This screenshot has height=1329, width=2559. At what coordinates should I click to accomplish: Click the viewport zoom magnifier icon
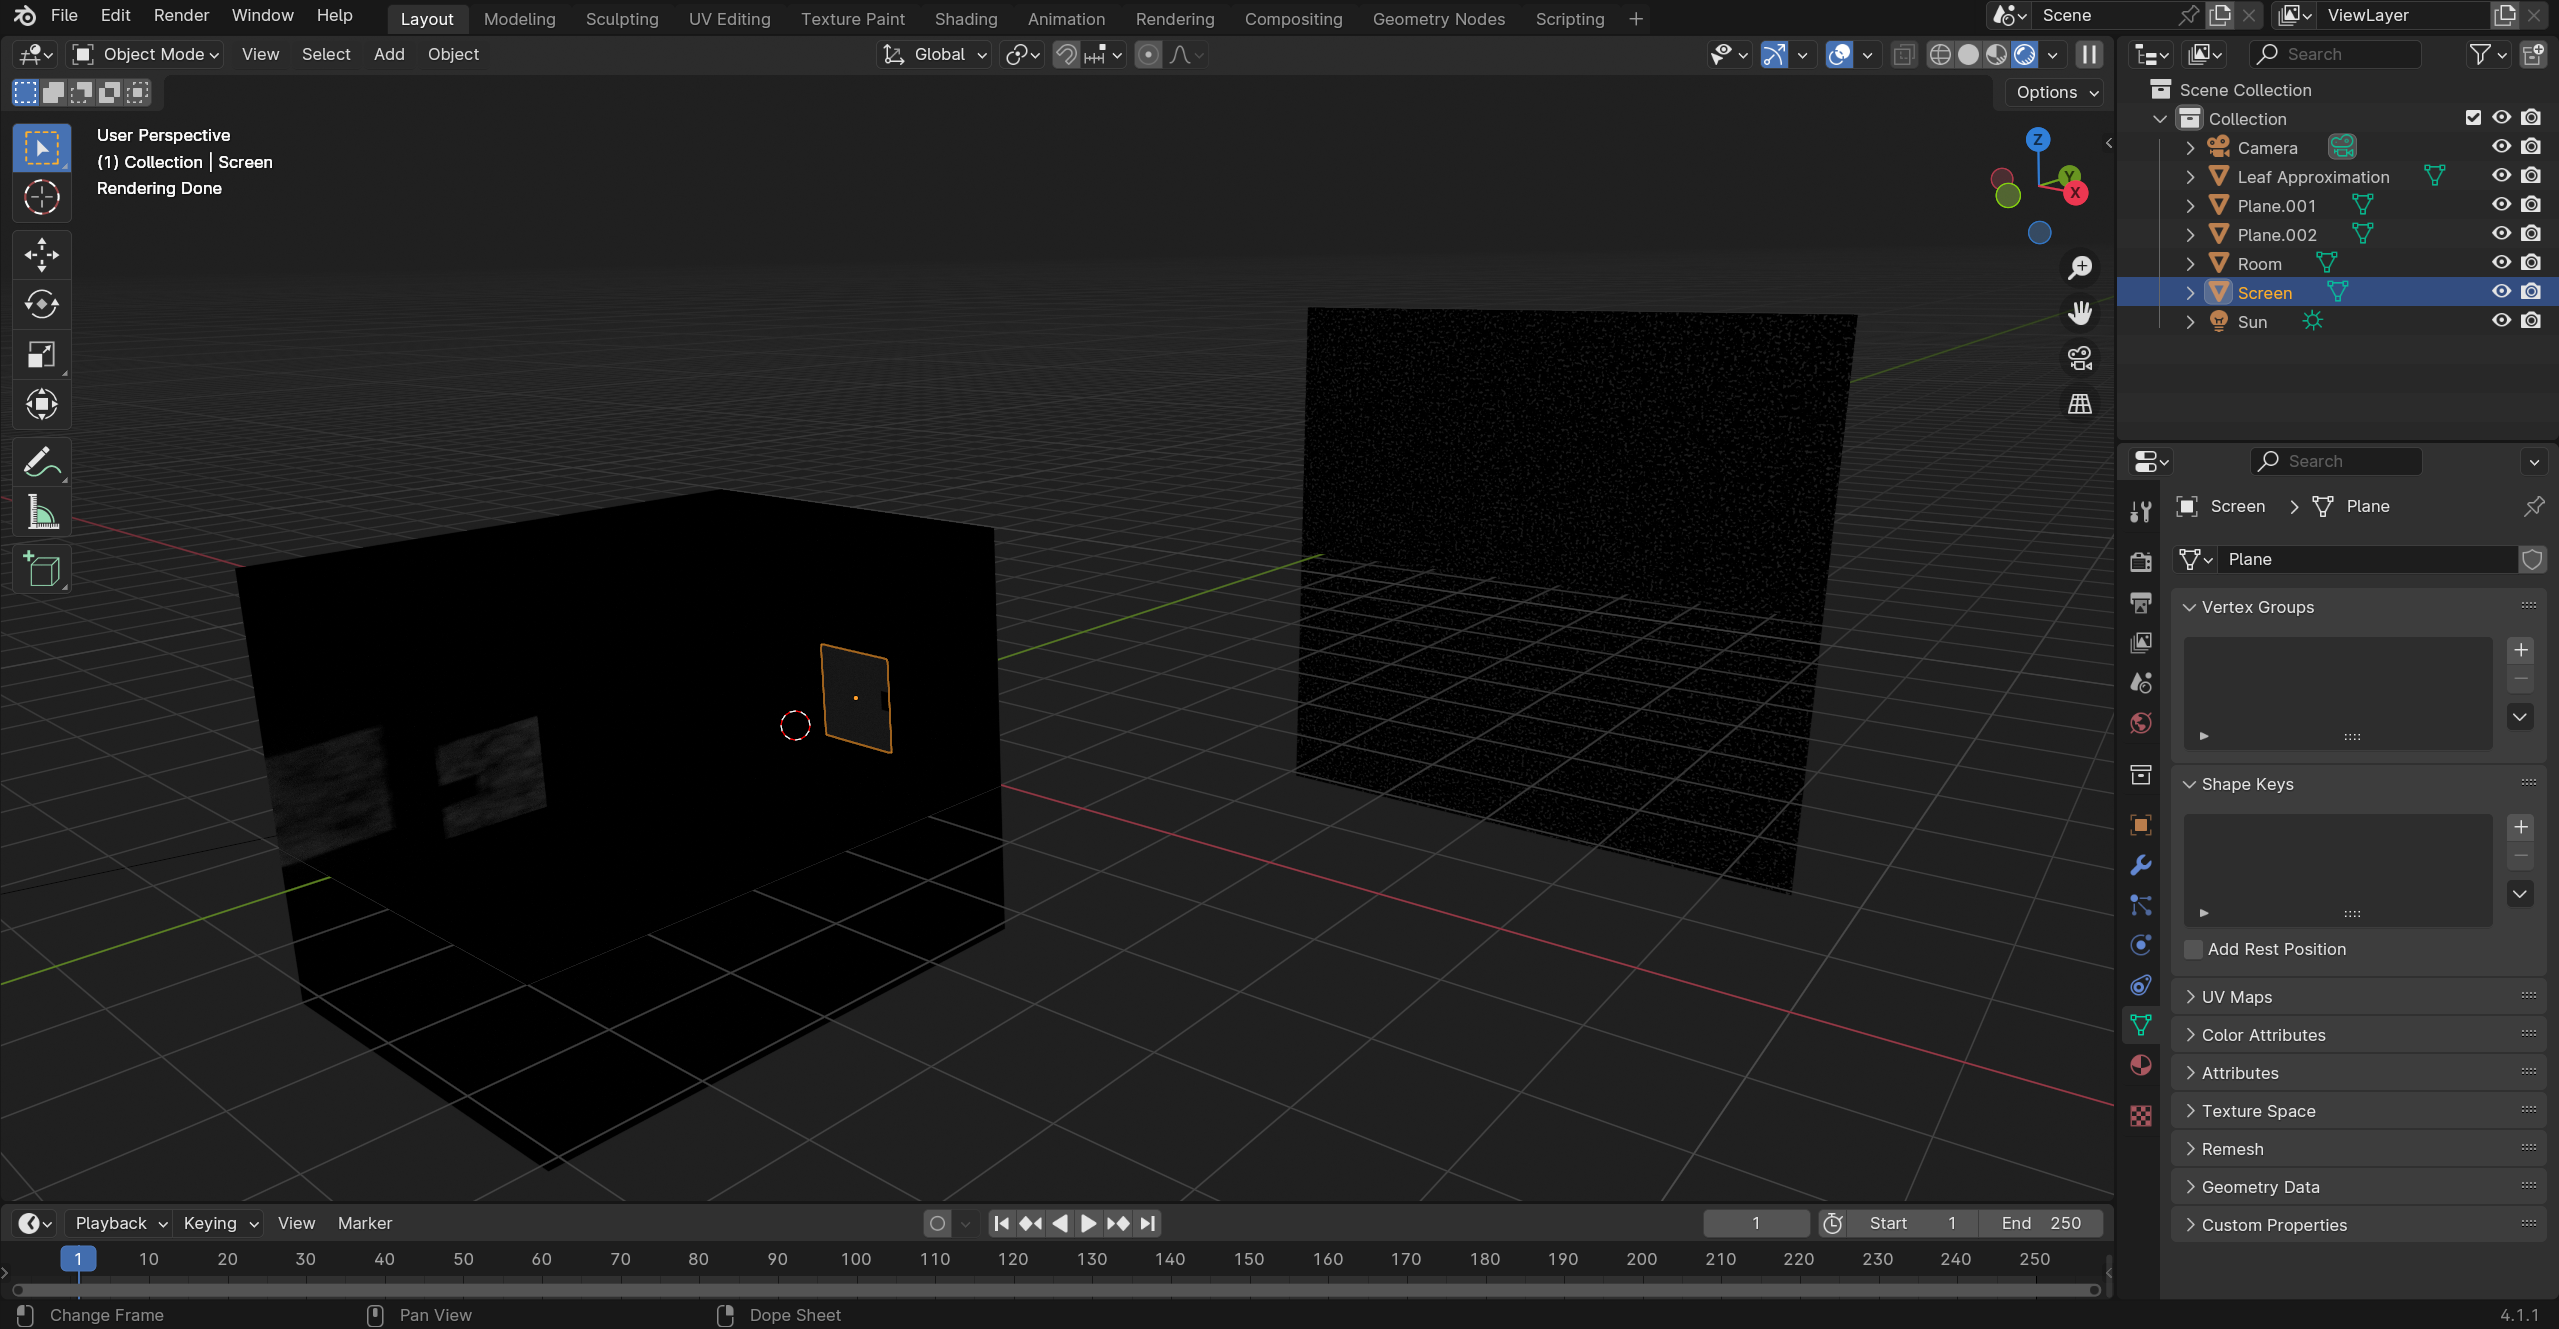point(2080,267)
